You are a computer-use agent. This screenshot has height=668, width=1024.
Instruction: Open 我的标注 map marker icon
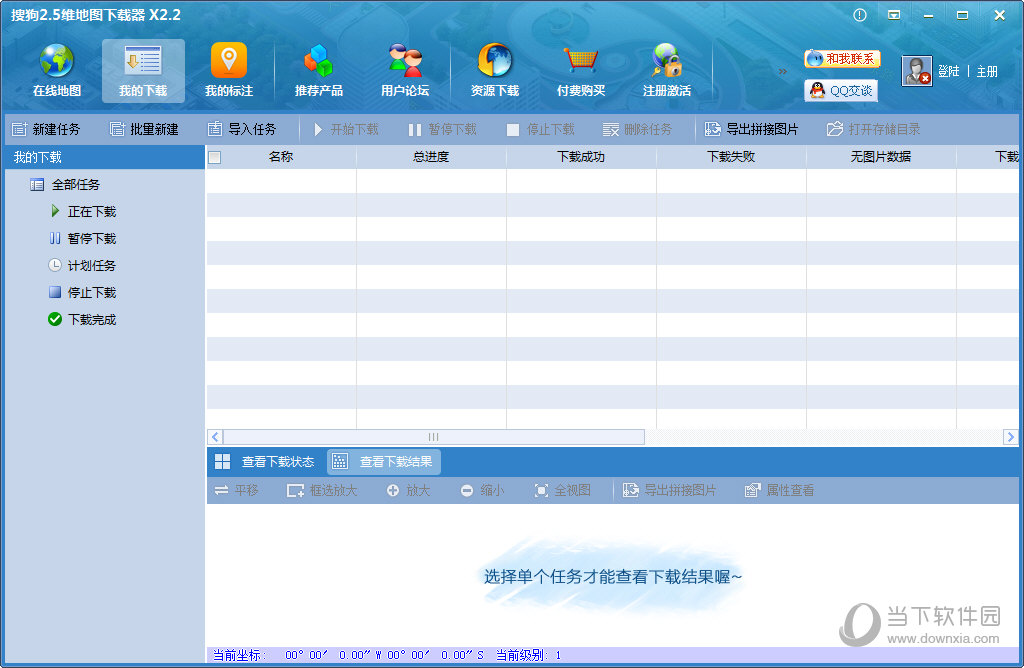click(229, 71)
